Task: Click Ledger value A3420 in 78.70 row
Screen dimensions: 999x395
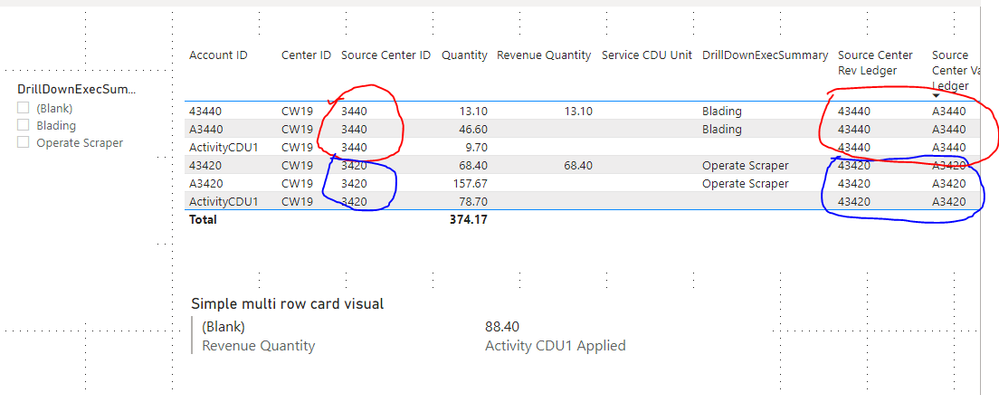Action: click(949, 202)
